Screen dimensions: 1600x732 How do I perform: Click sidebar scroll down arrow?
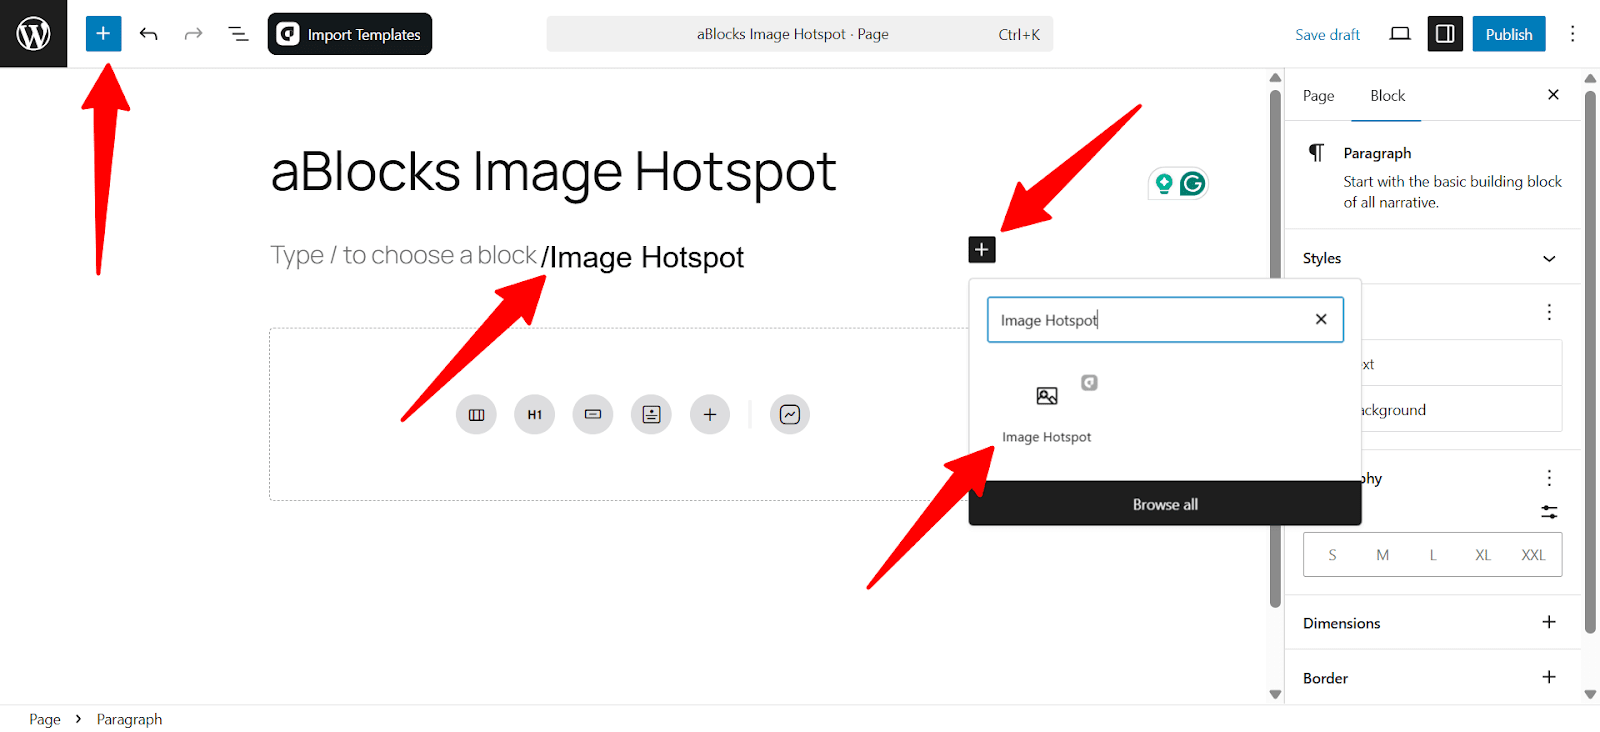(1590, 694)
